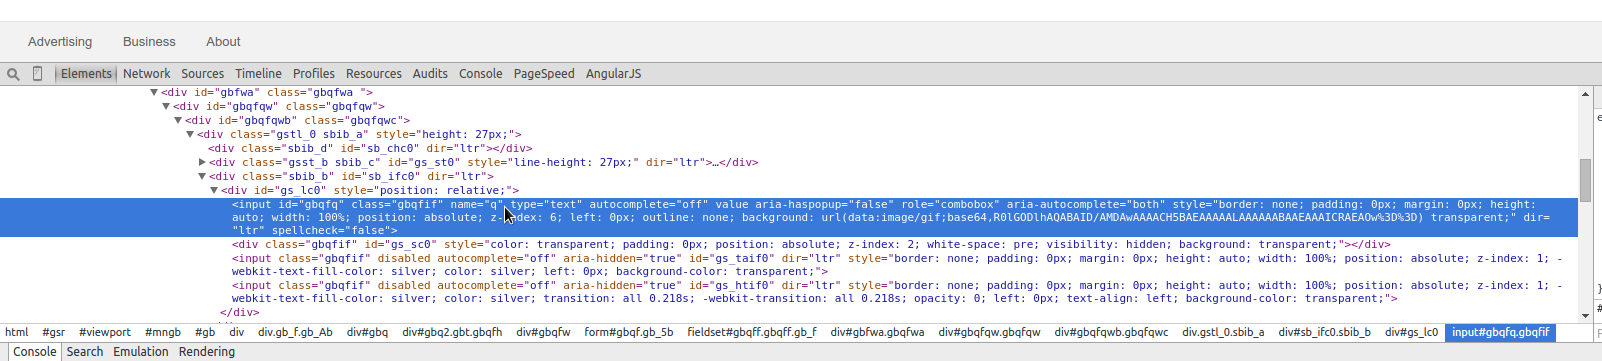Collapse the div#gs_lc0 node
The width and height of the screenshot is (1602, 361).
point(214,190)
